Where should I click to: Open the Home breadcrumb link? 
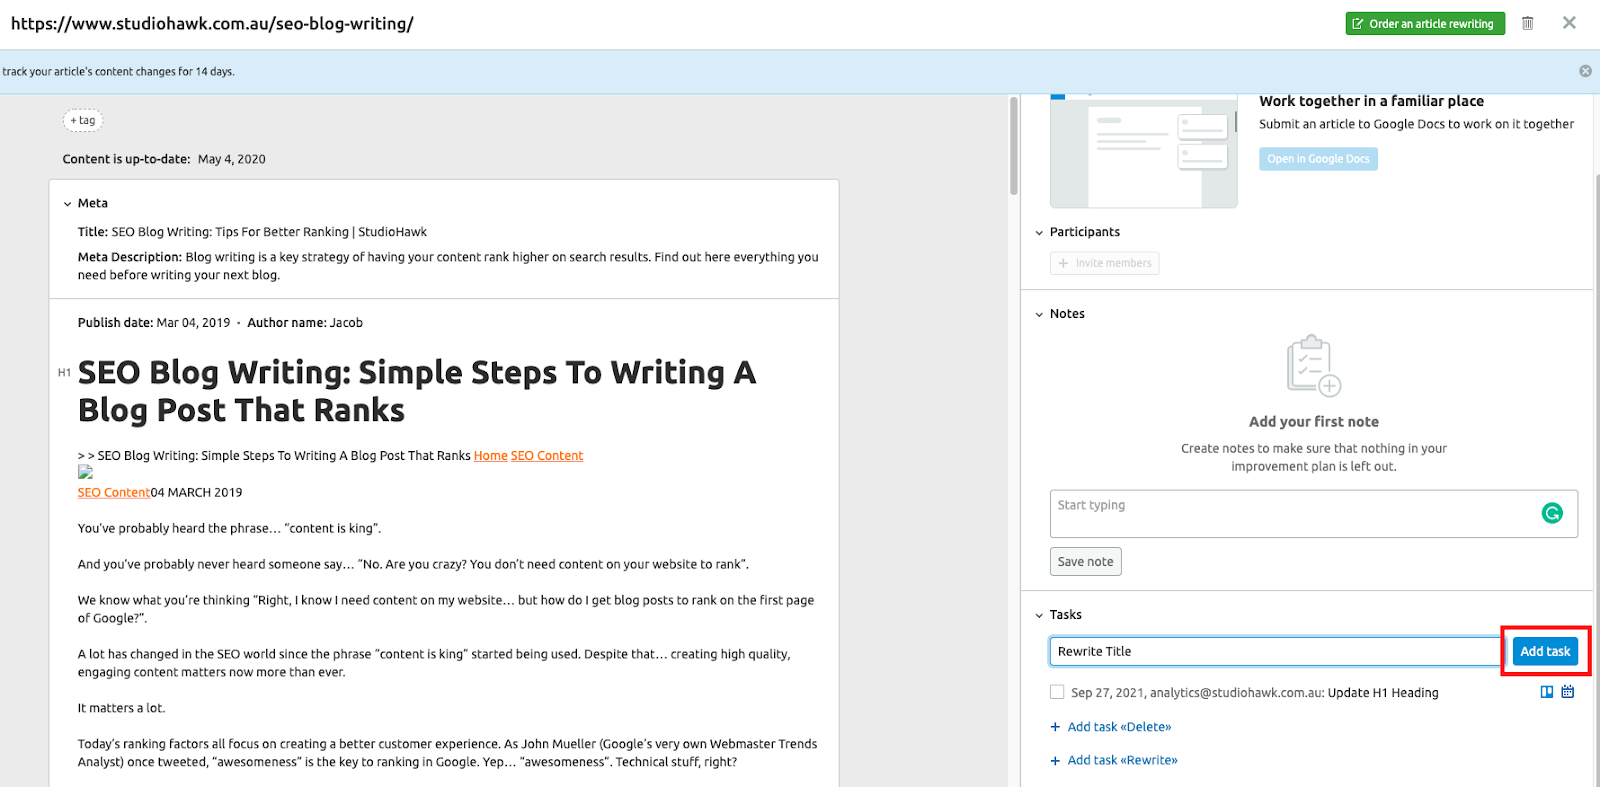(491, 456)
